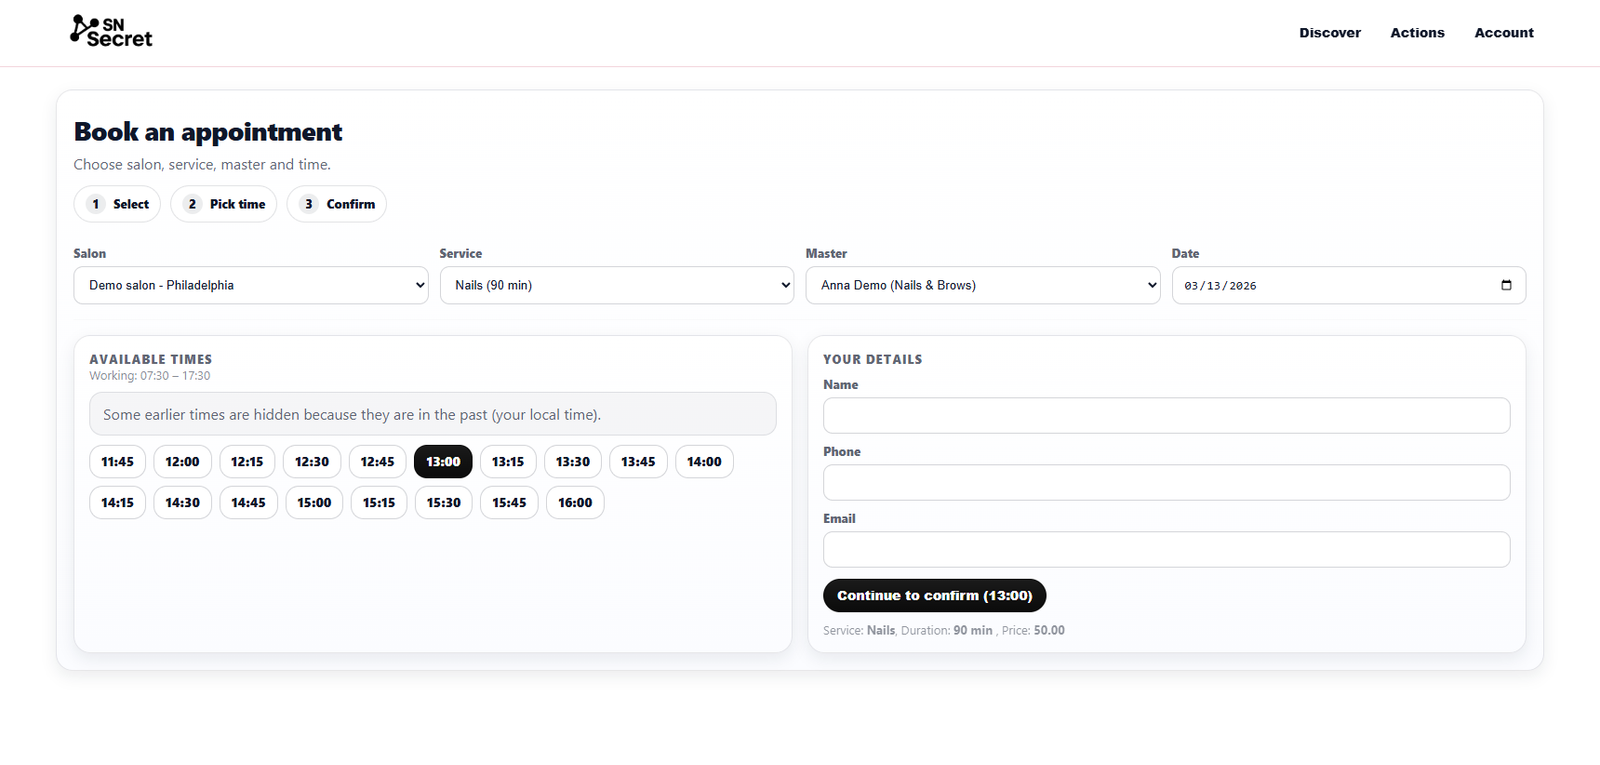Pick the 15:45 time slot

pyautogui.click(x=509, y=503)
